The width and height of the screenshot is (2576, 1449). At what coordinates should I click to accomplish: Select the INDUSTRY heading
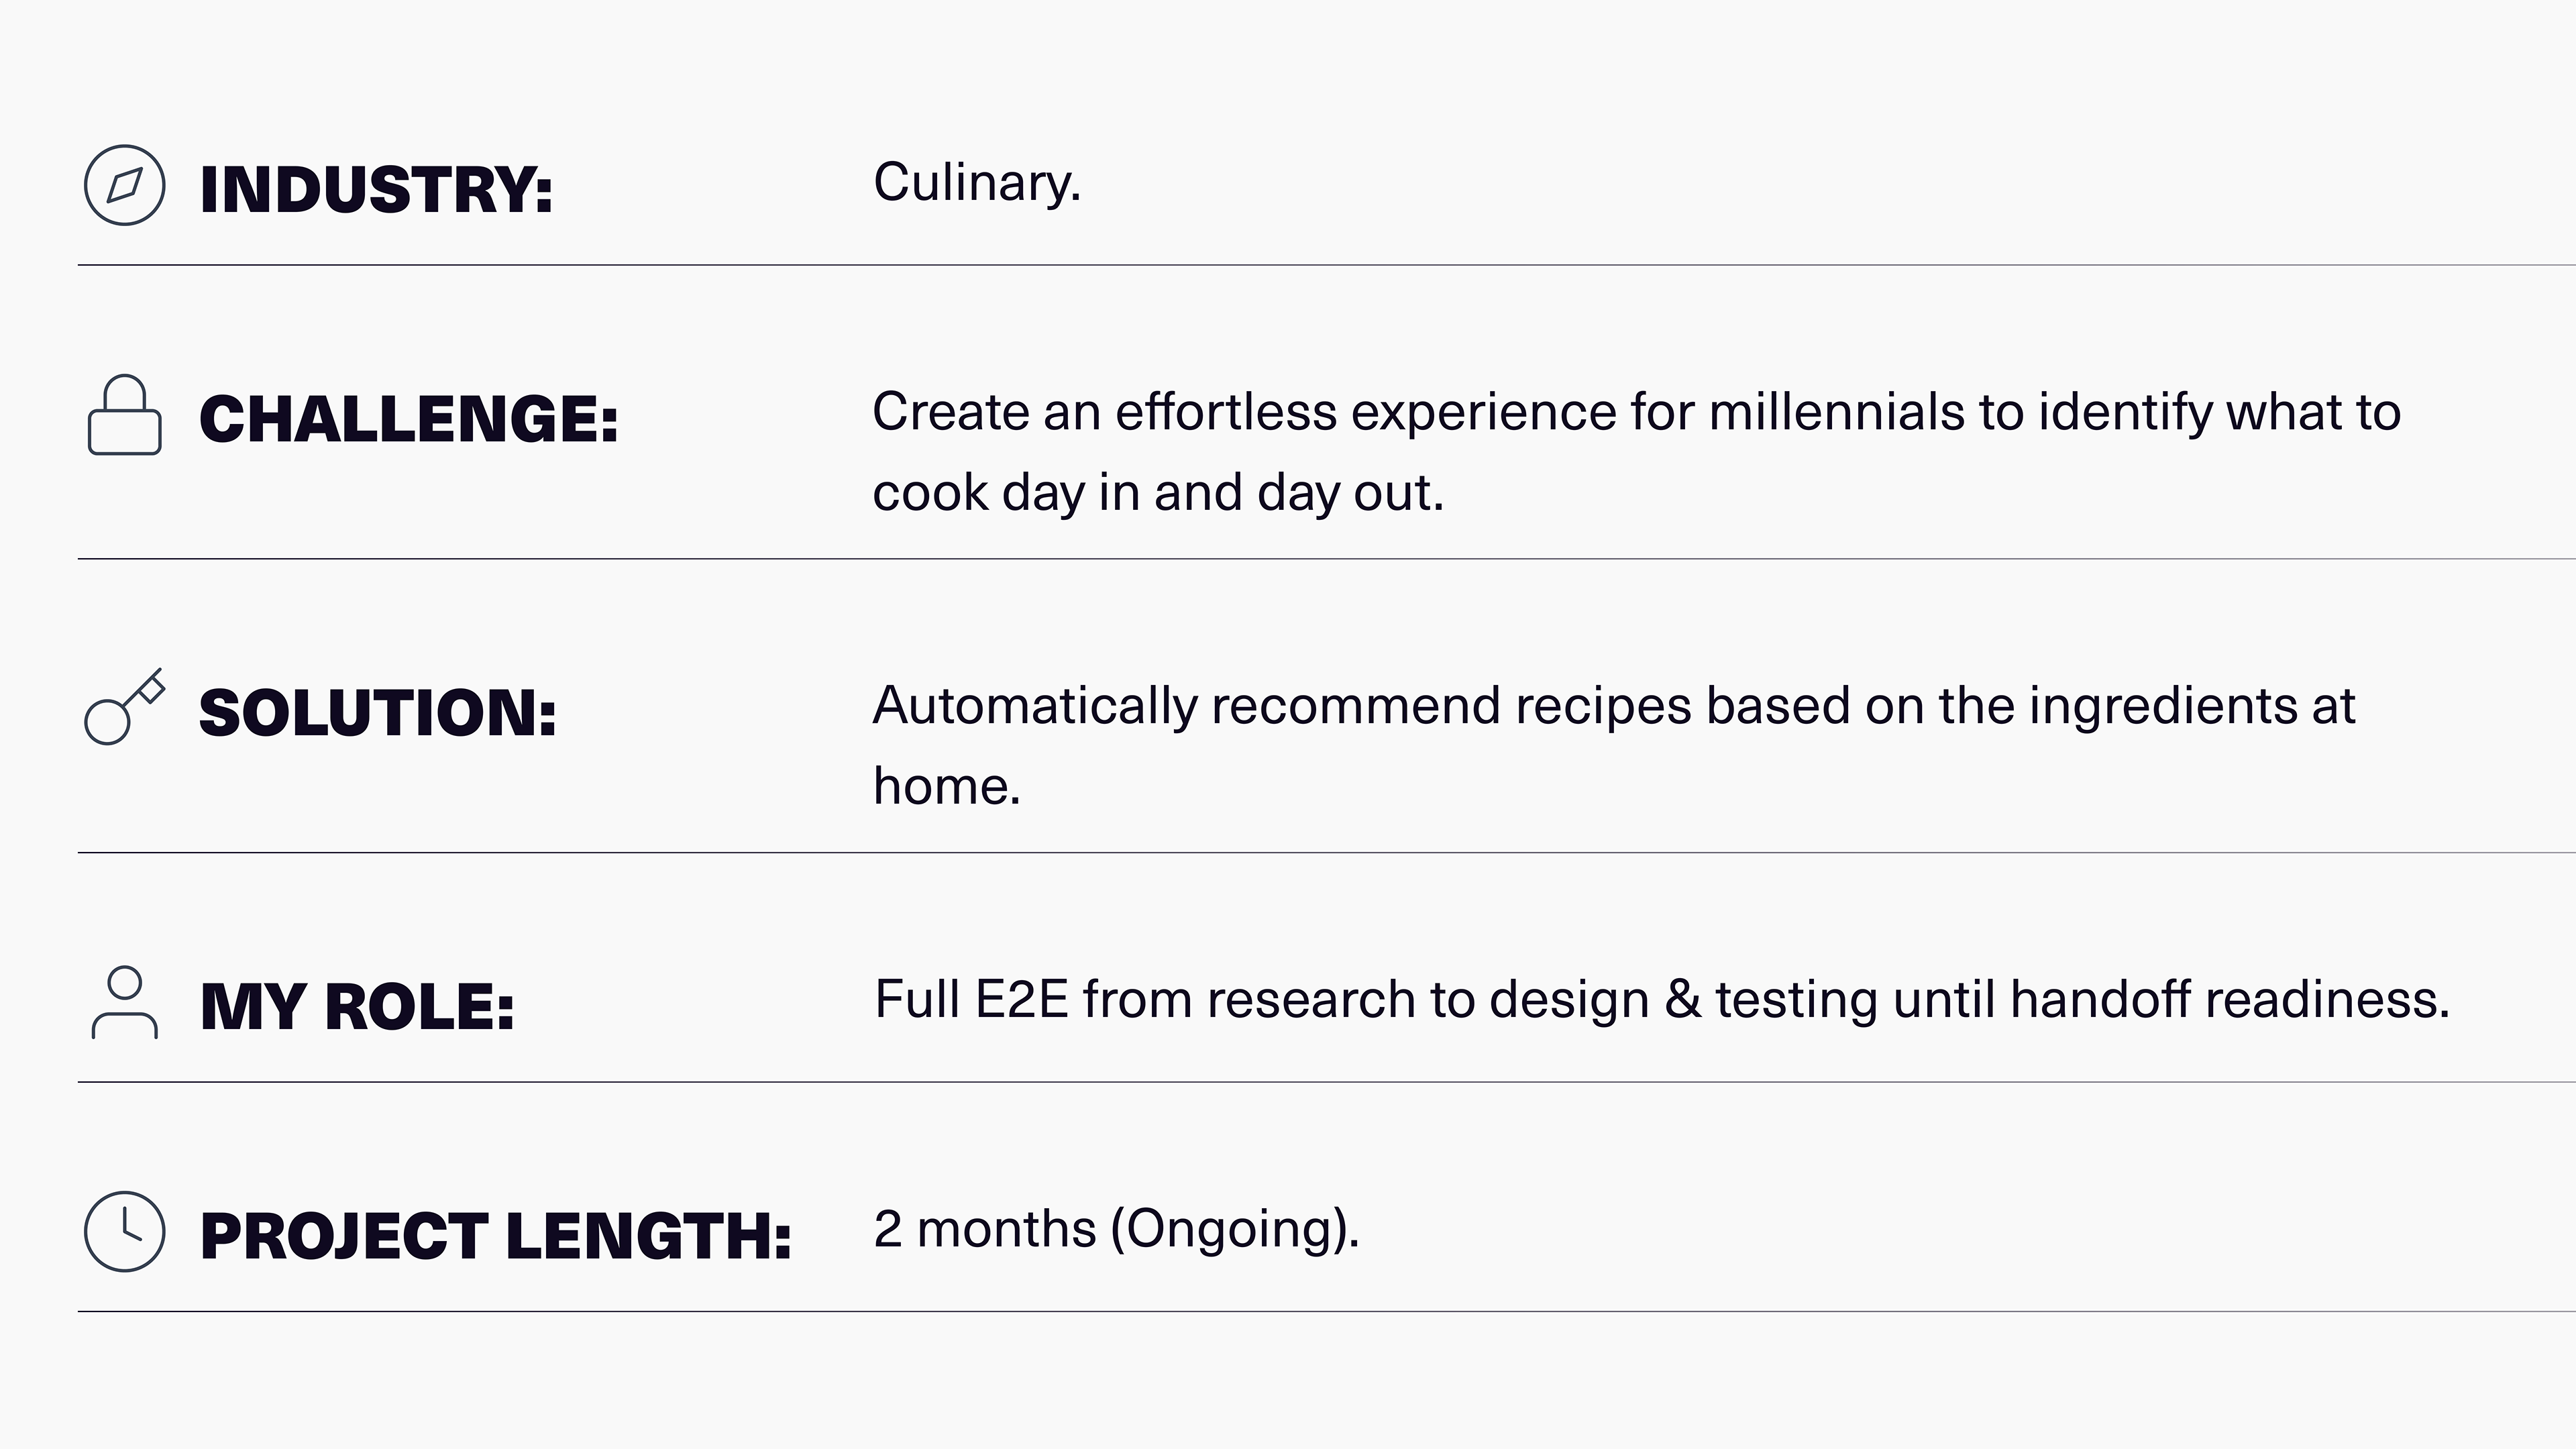376,189
